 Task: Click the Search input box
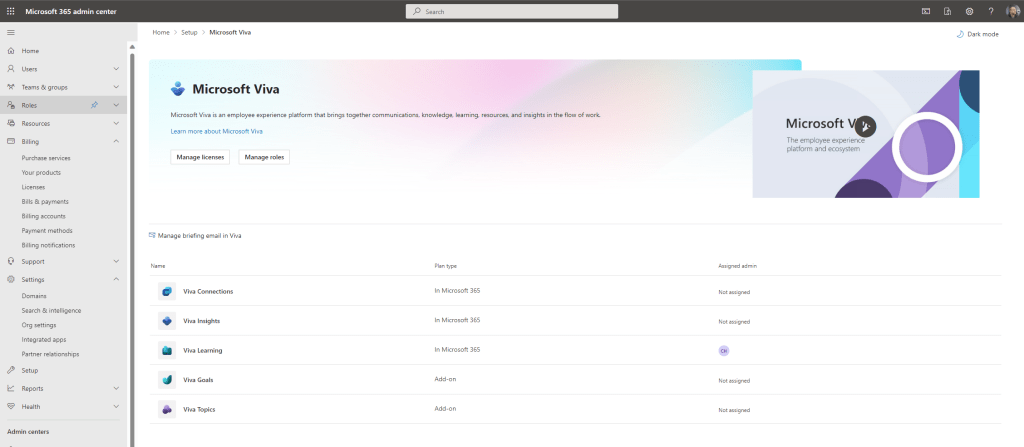[x=512, y=11]
